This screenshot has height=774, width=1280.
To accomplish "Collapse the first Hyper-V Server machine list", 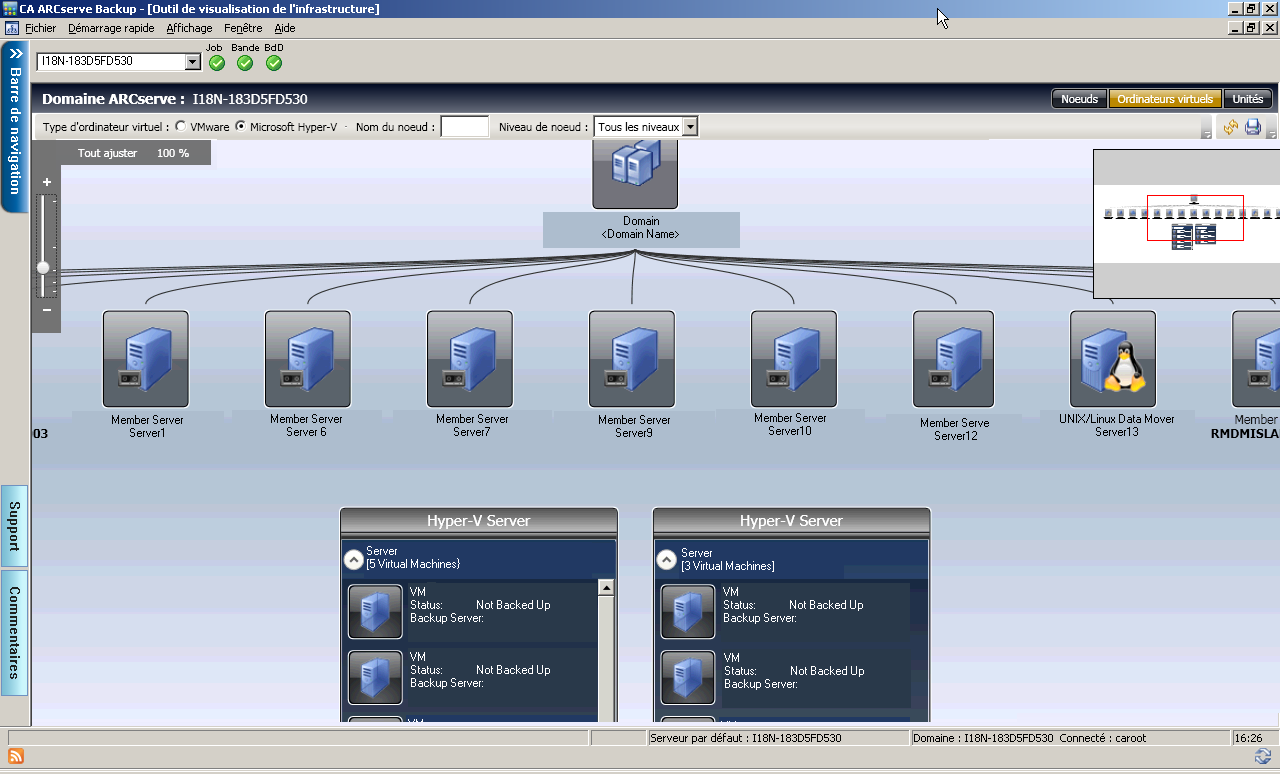I will click(353, 559).
